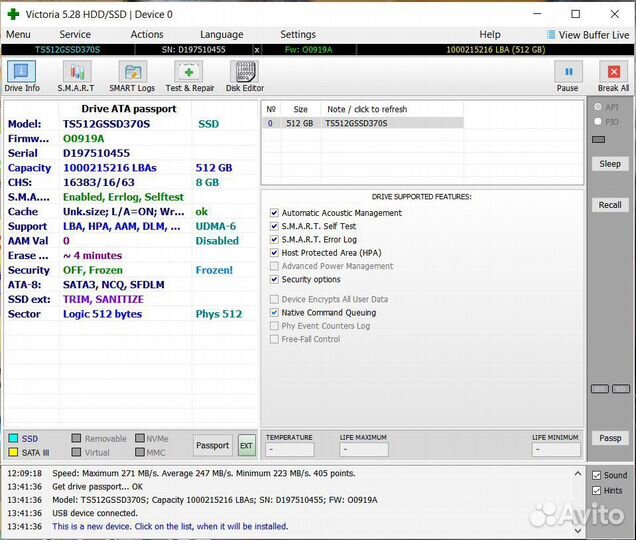Click the 'Note / click to refresh' header
636x540 pixels.
(x=367, y=109)
